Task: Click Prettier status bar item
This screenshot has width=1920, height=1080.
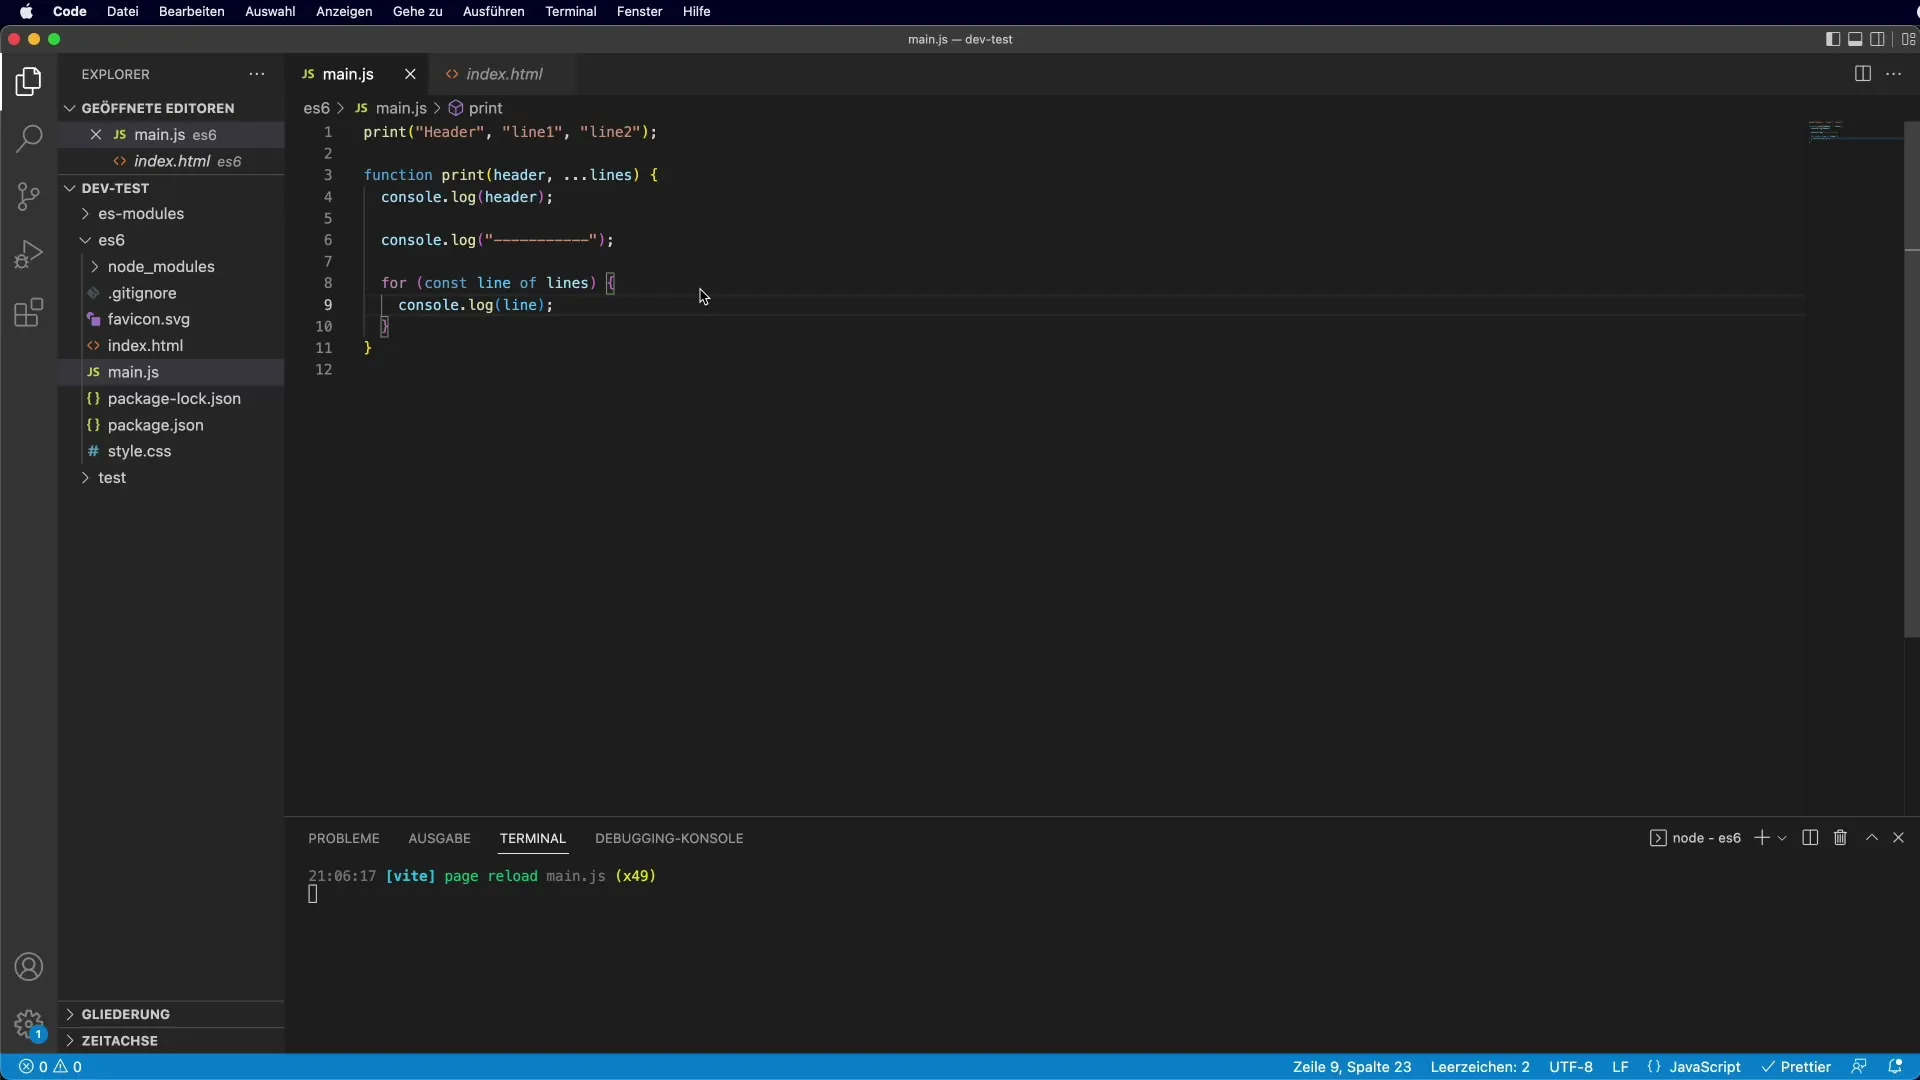Action: pyautogui.click(x=1796, y=1067)
